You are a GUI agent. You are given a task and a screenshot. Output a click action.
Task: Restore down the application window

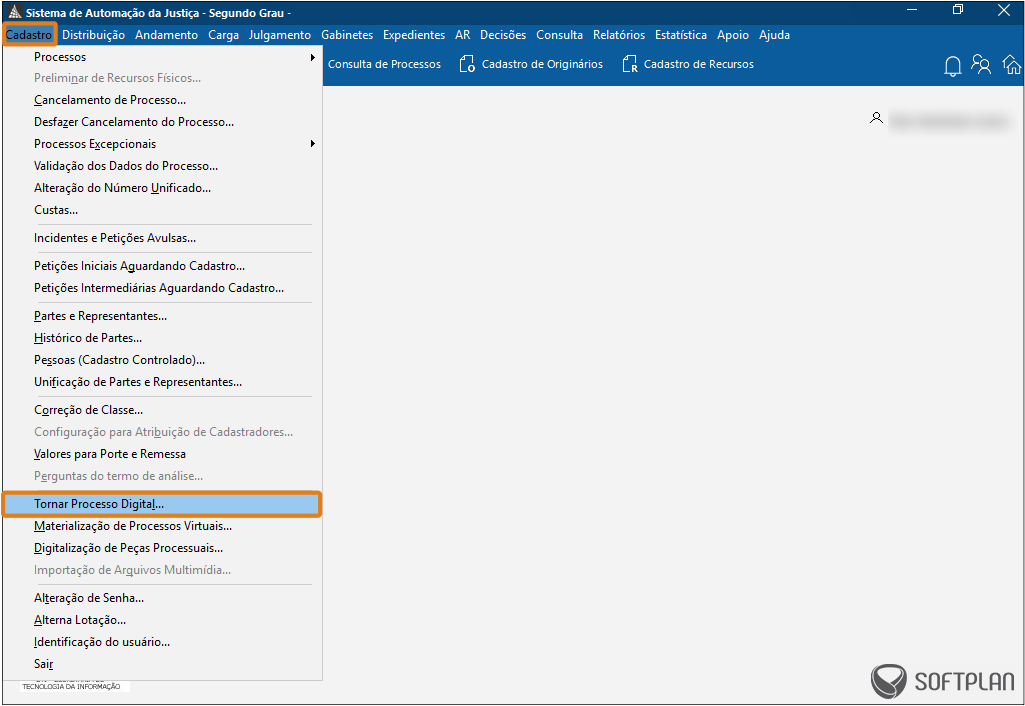(x=958, y=10)
